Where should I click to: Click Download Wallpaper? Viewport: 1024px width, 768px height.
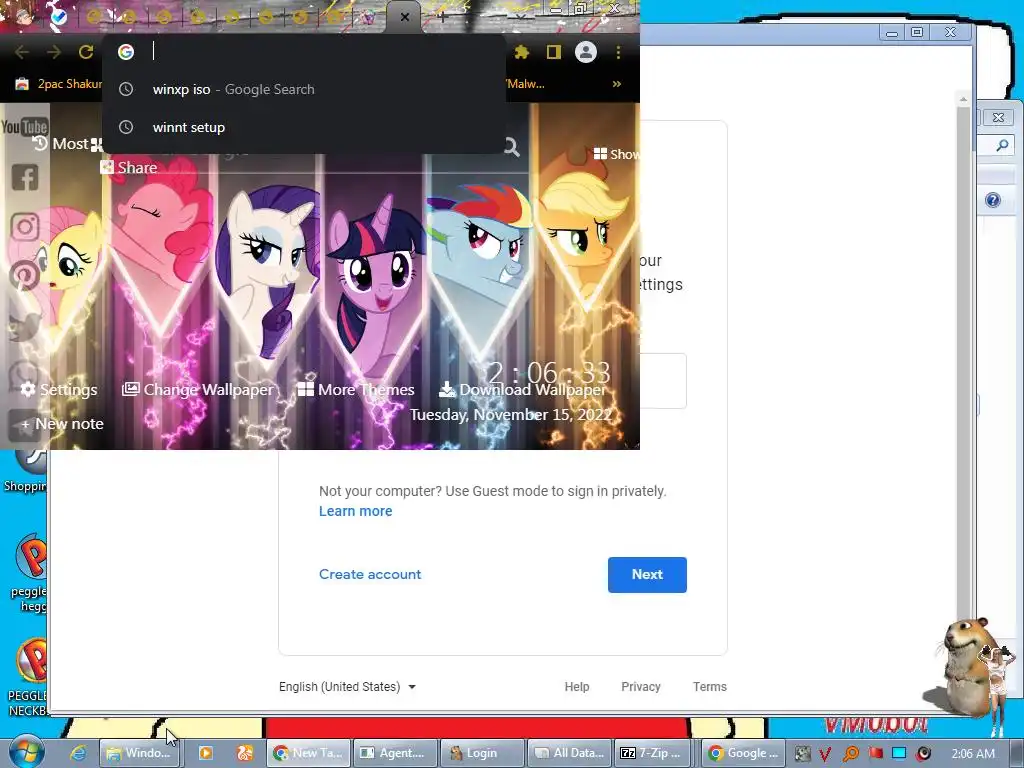[522, 389]
